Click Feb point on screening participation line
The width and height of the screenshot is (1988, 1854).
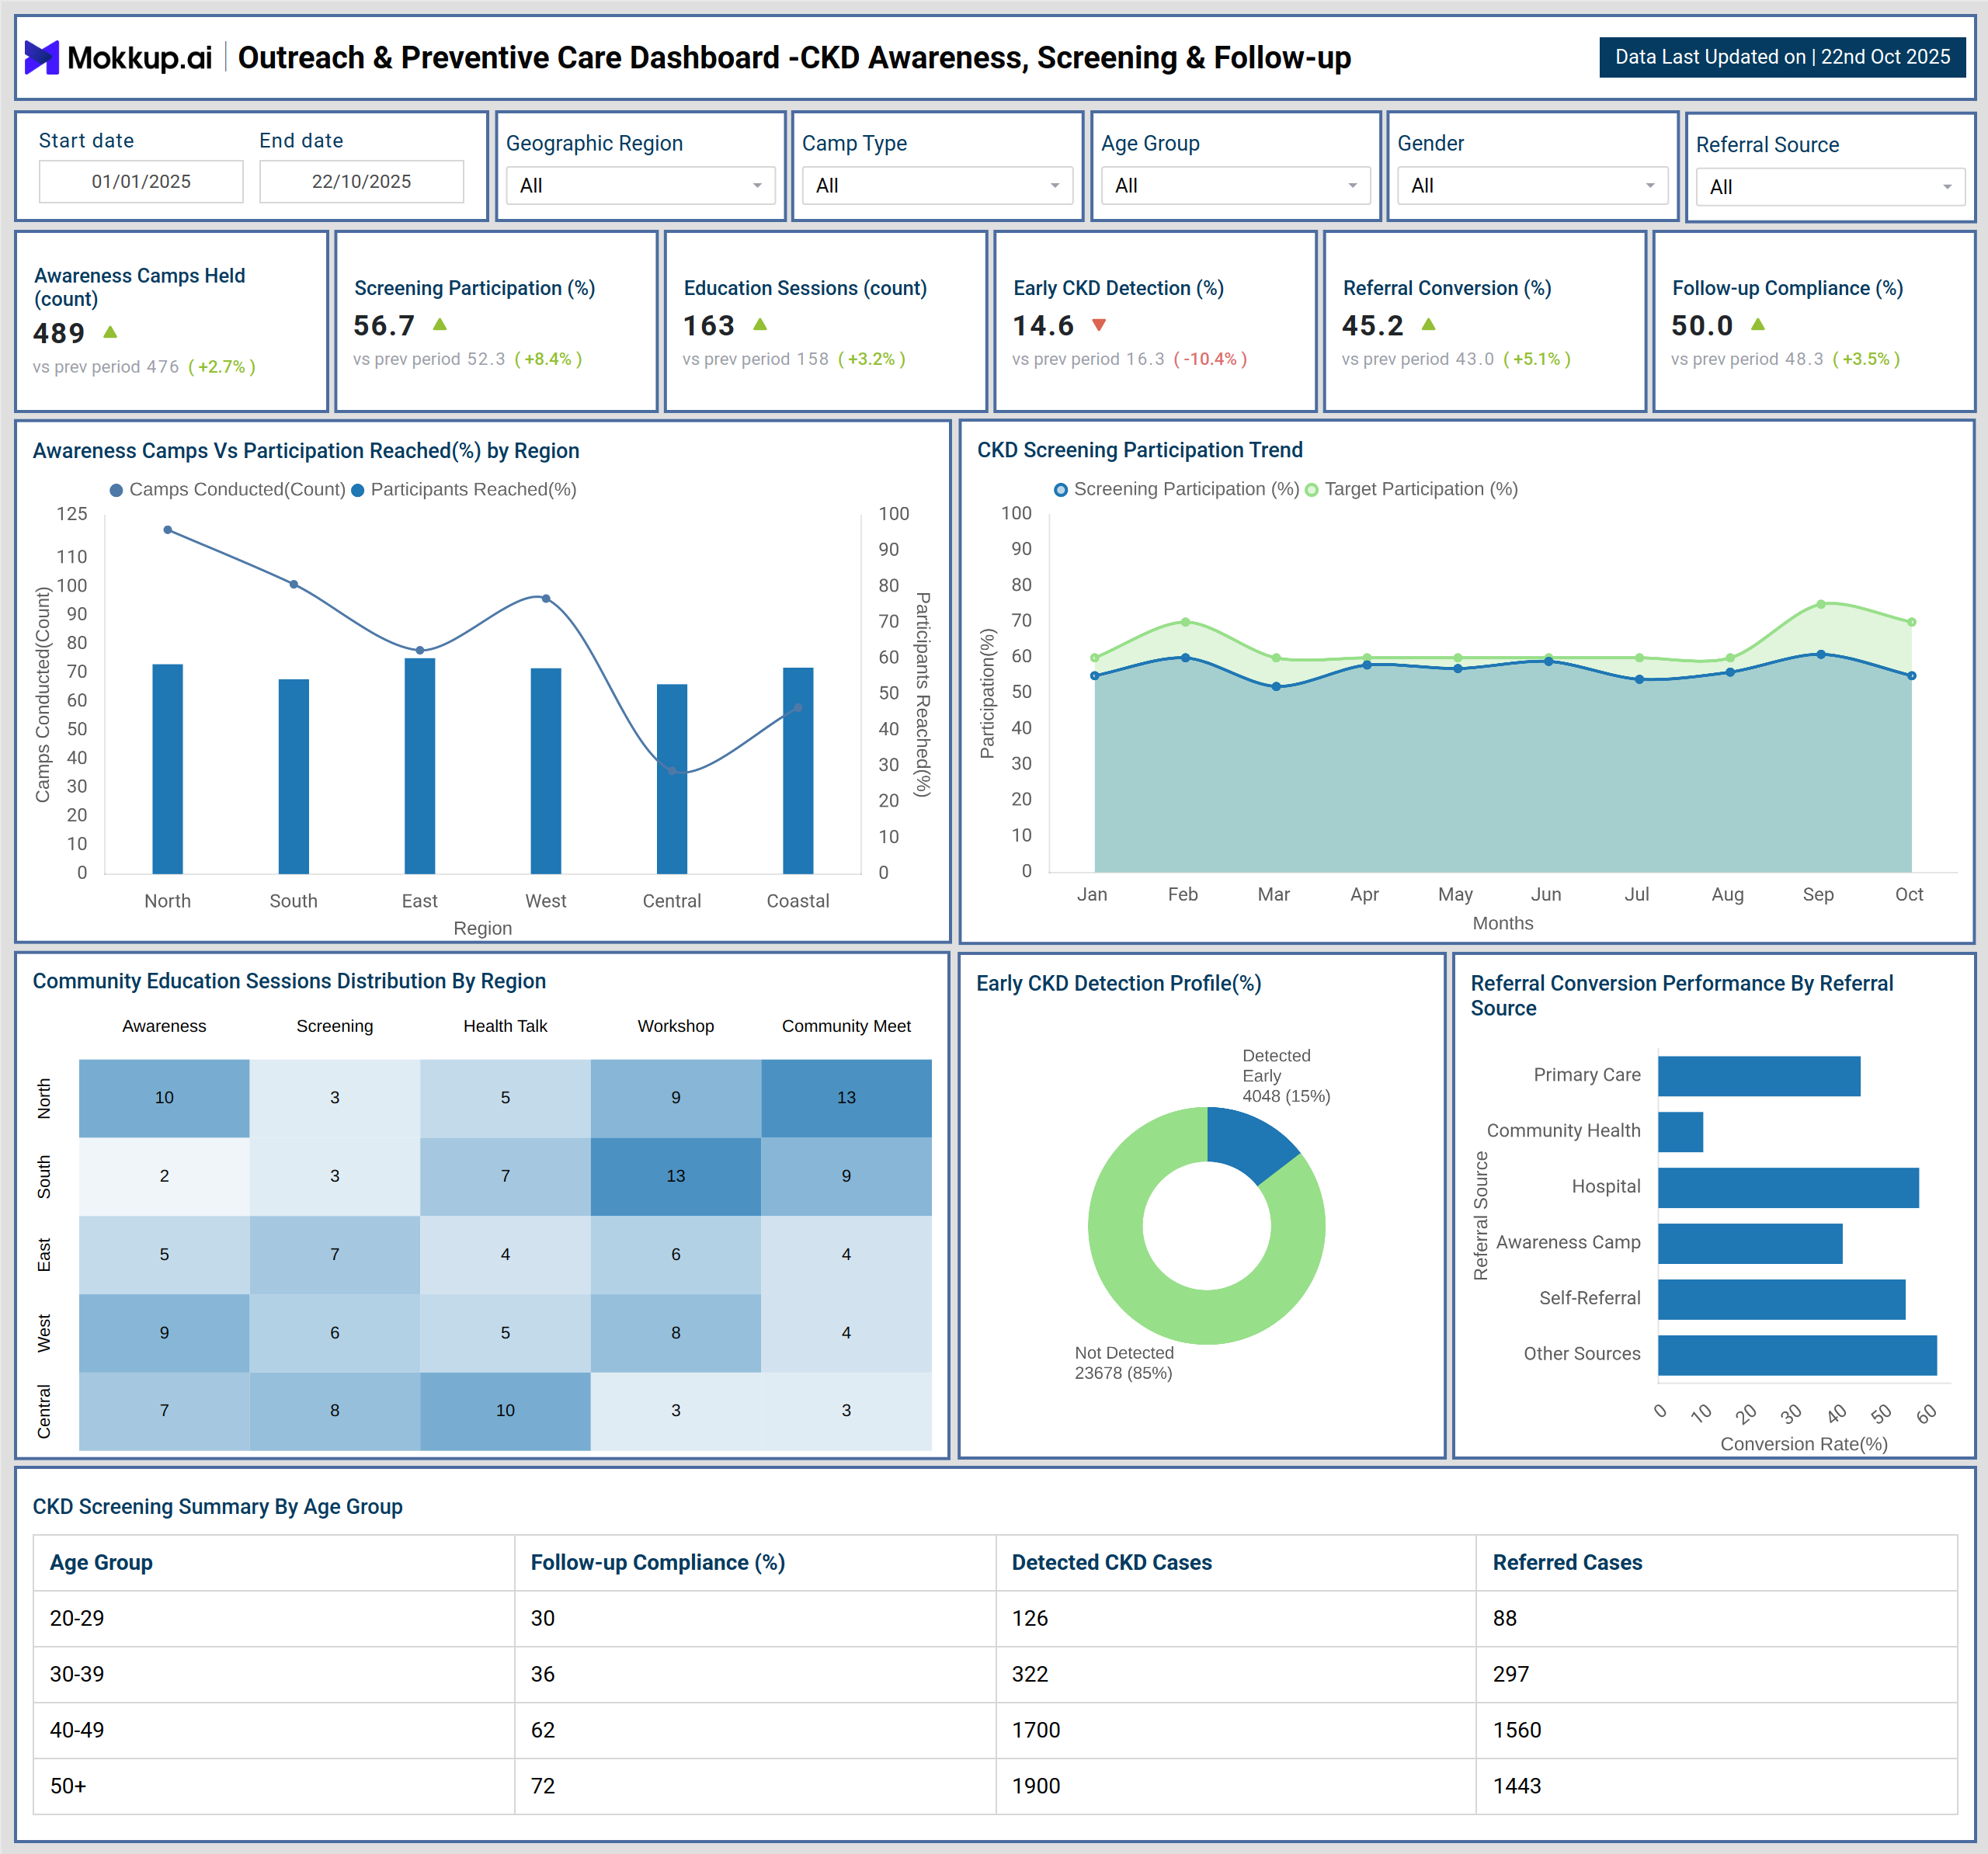[1186, 658]
